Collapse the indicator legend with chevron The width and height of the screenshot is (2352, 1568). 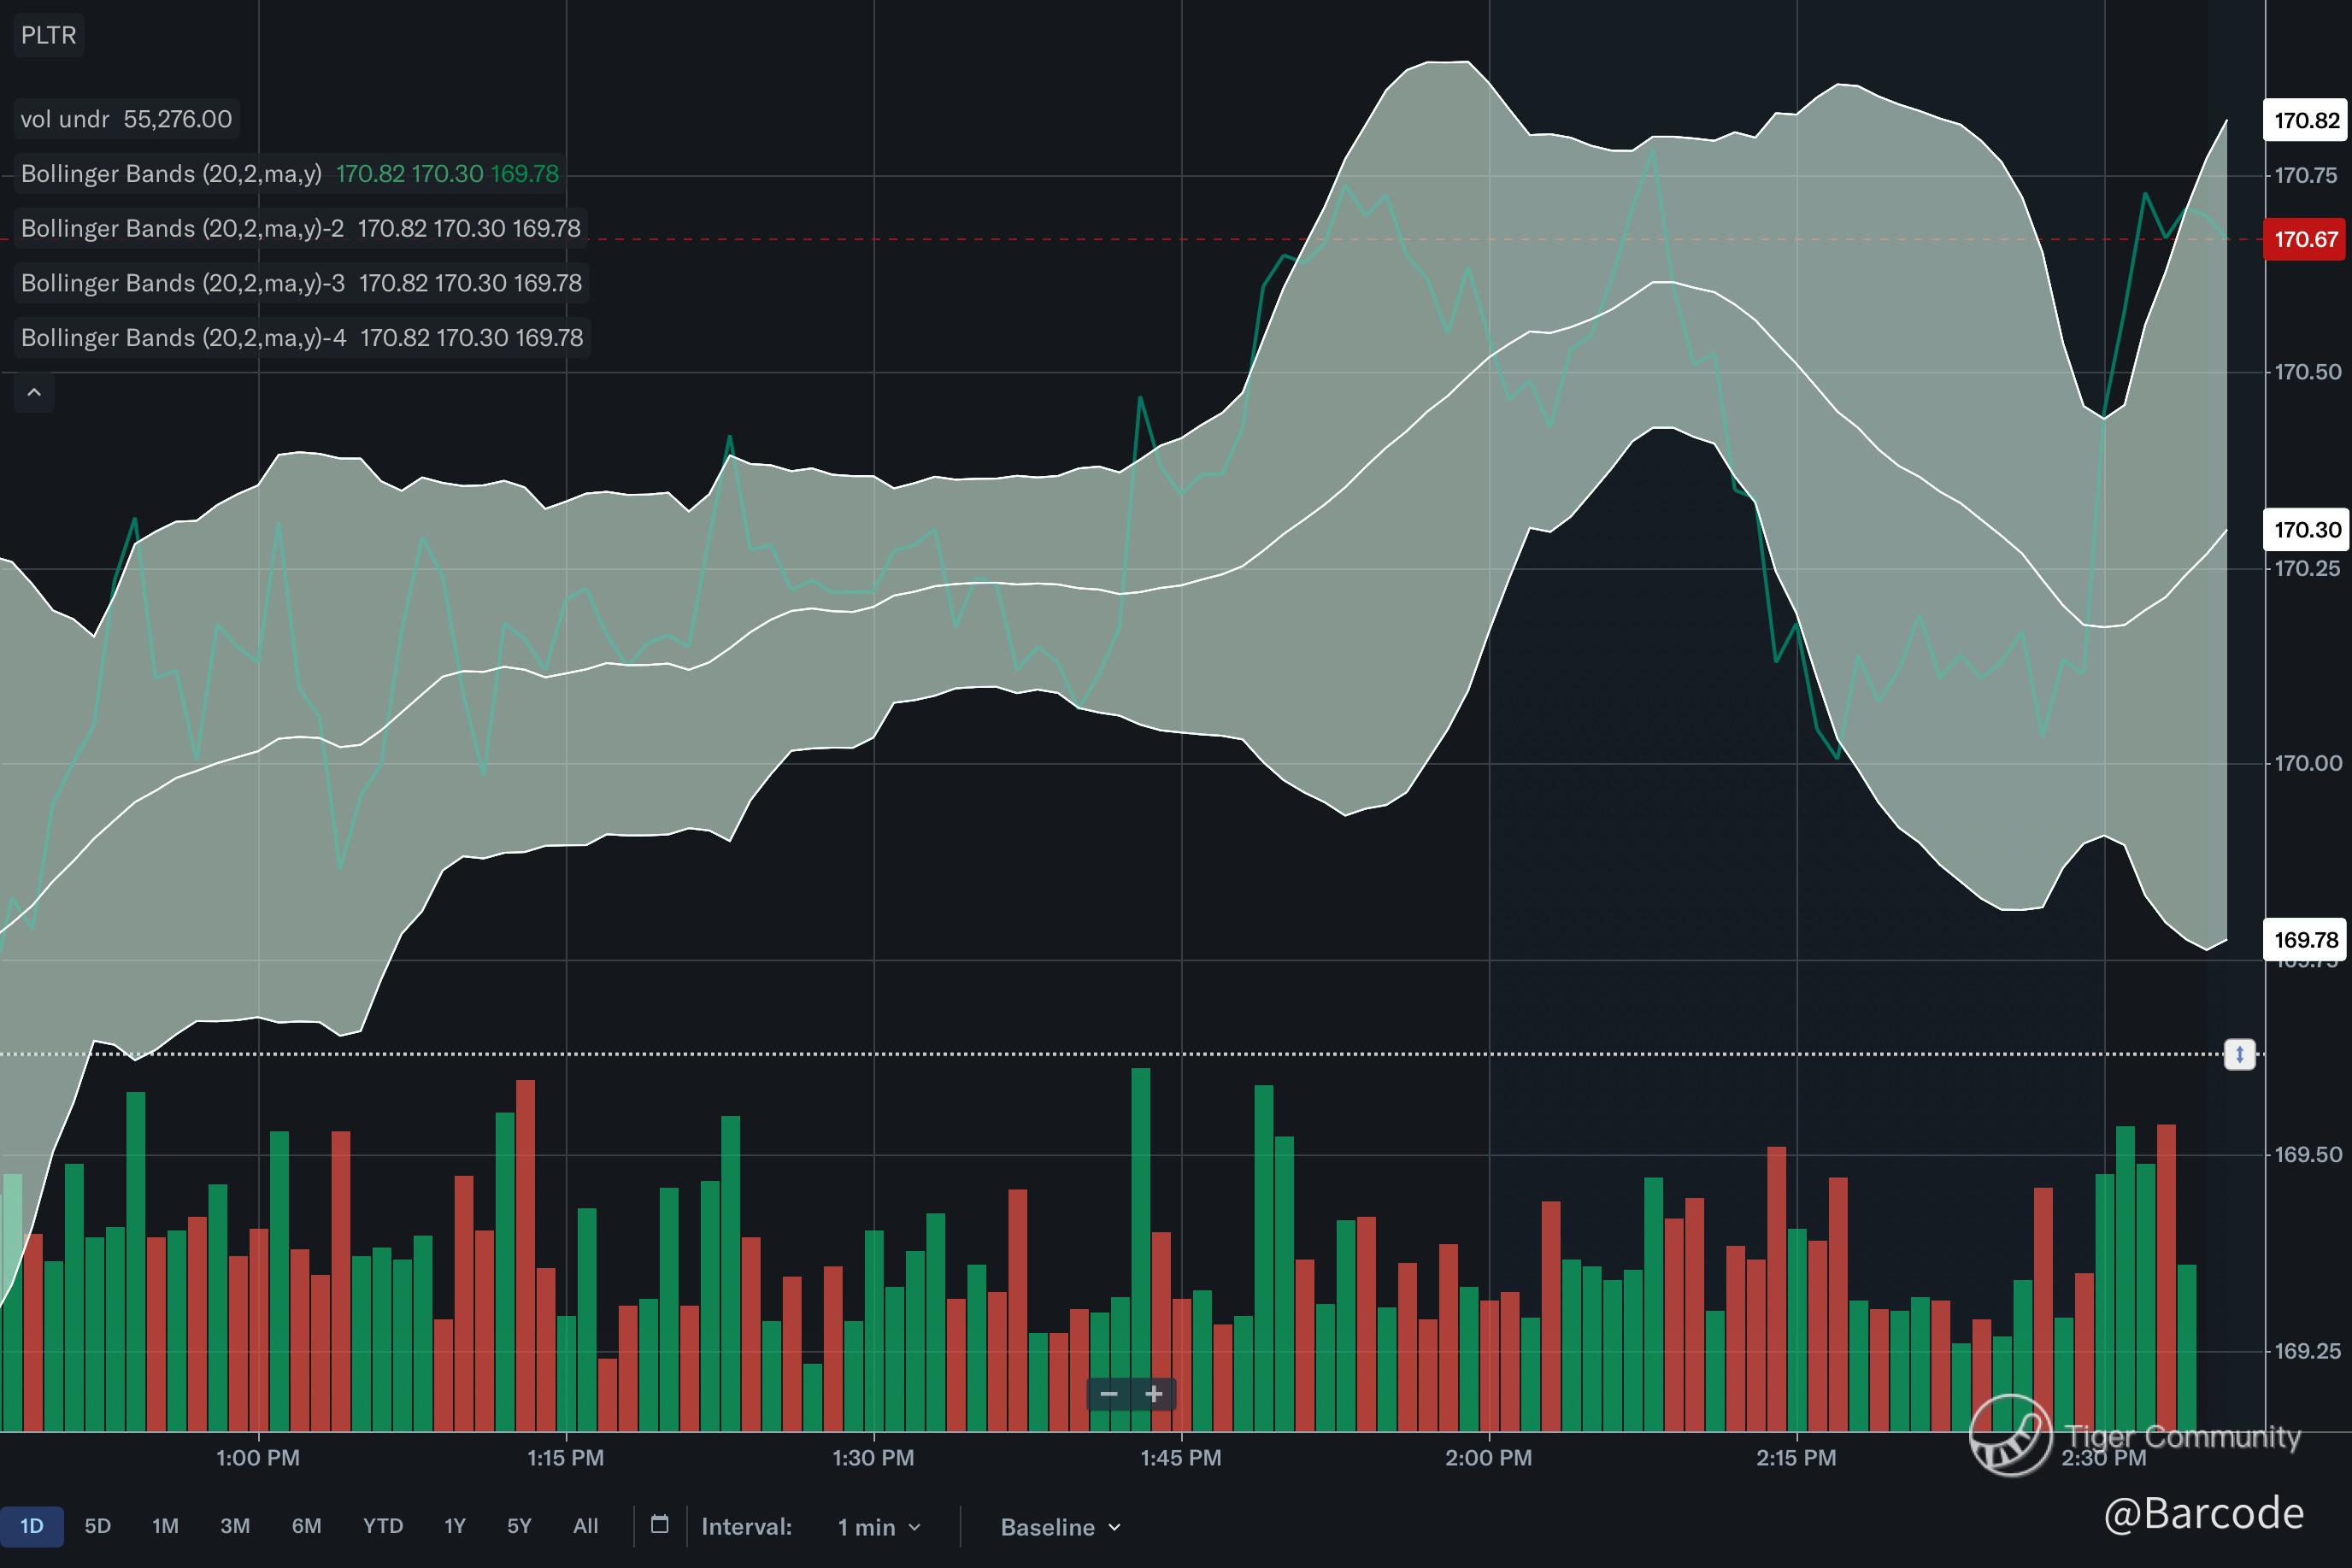(34, 392)
